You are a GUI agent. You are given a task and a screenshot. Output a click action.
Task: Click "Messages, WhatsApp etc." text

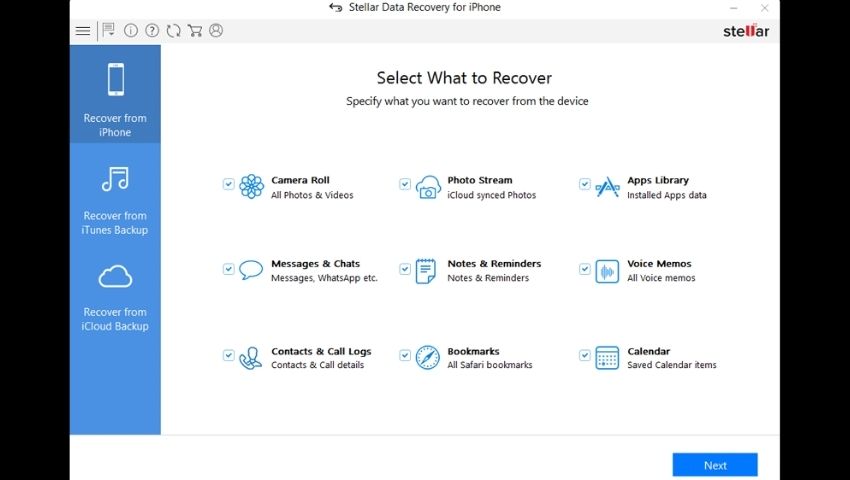(324, 278)
